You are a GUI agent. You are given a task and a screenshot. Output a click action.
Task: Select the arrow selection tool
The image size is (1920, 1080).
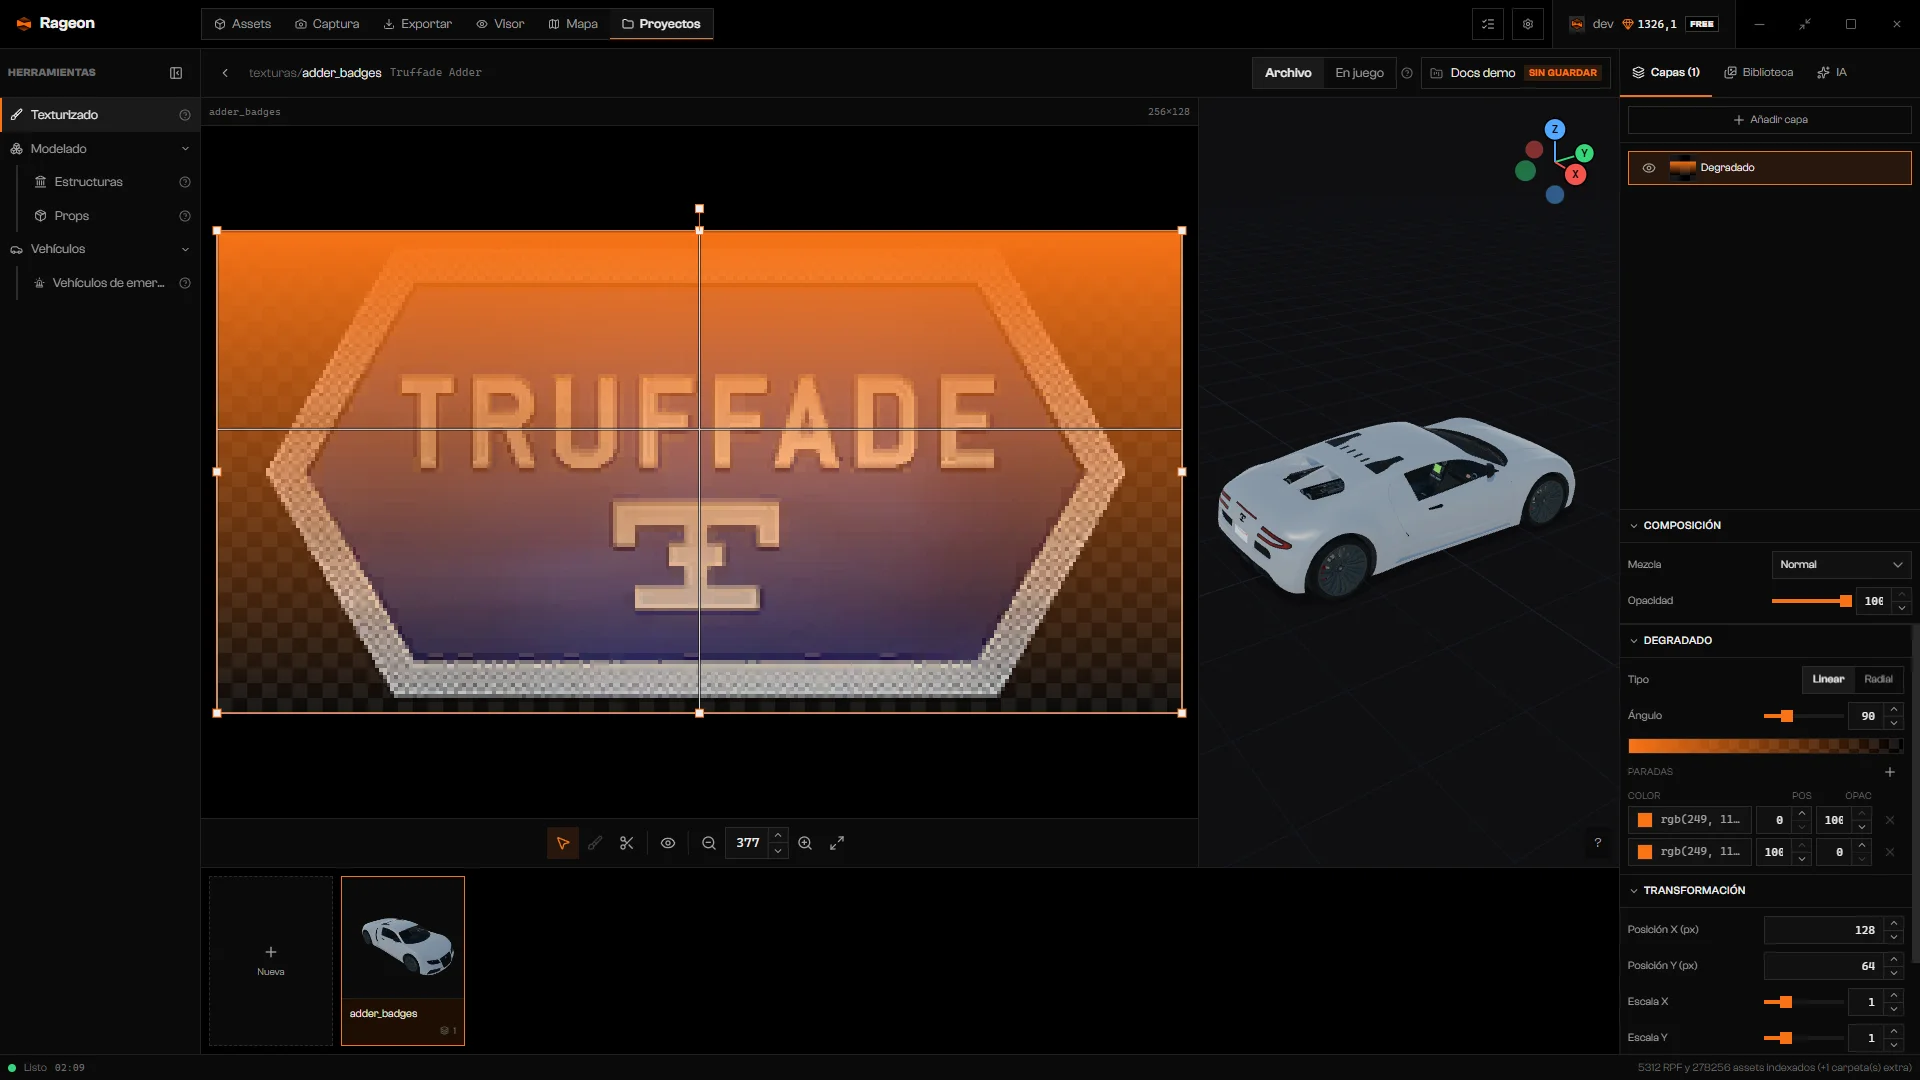(563, 843)
